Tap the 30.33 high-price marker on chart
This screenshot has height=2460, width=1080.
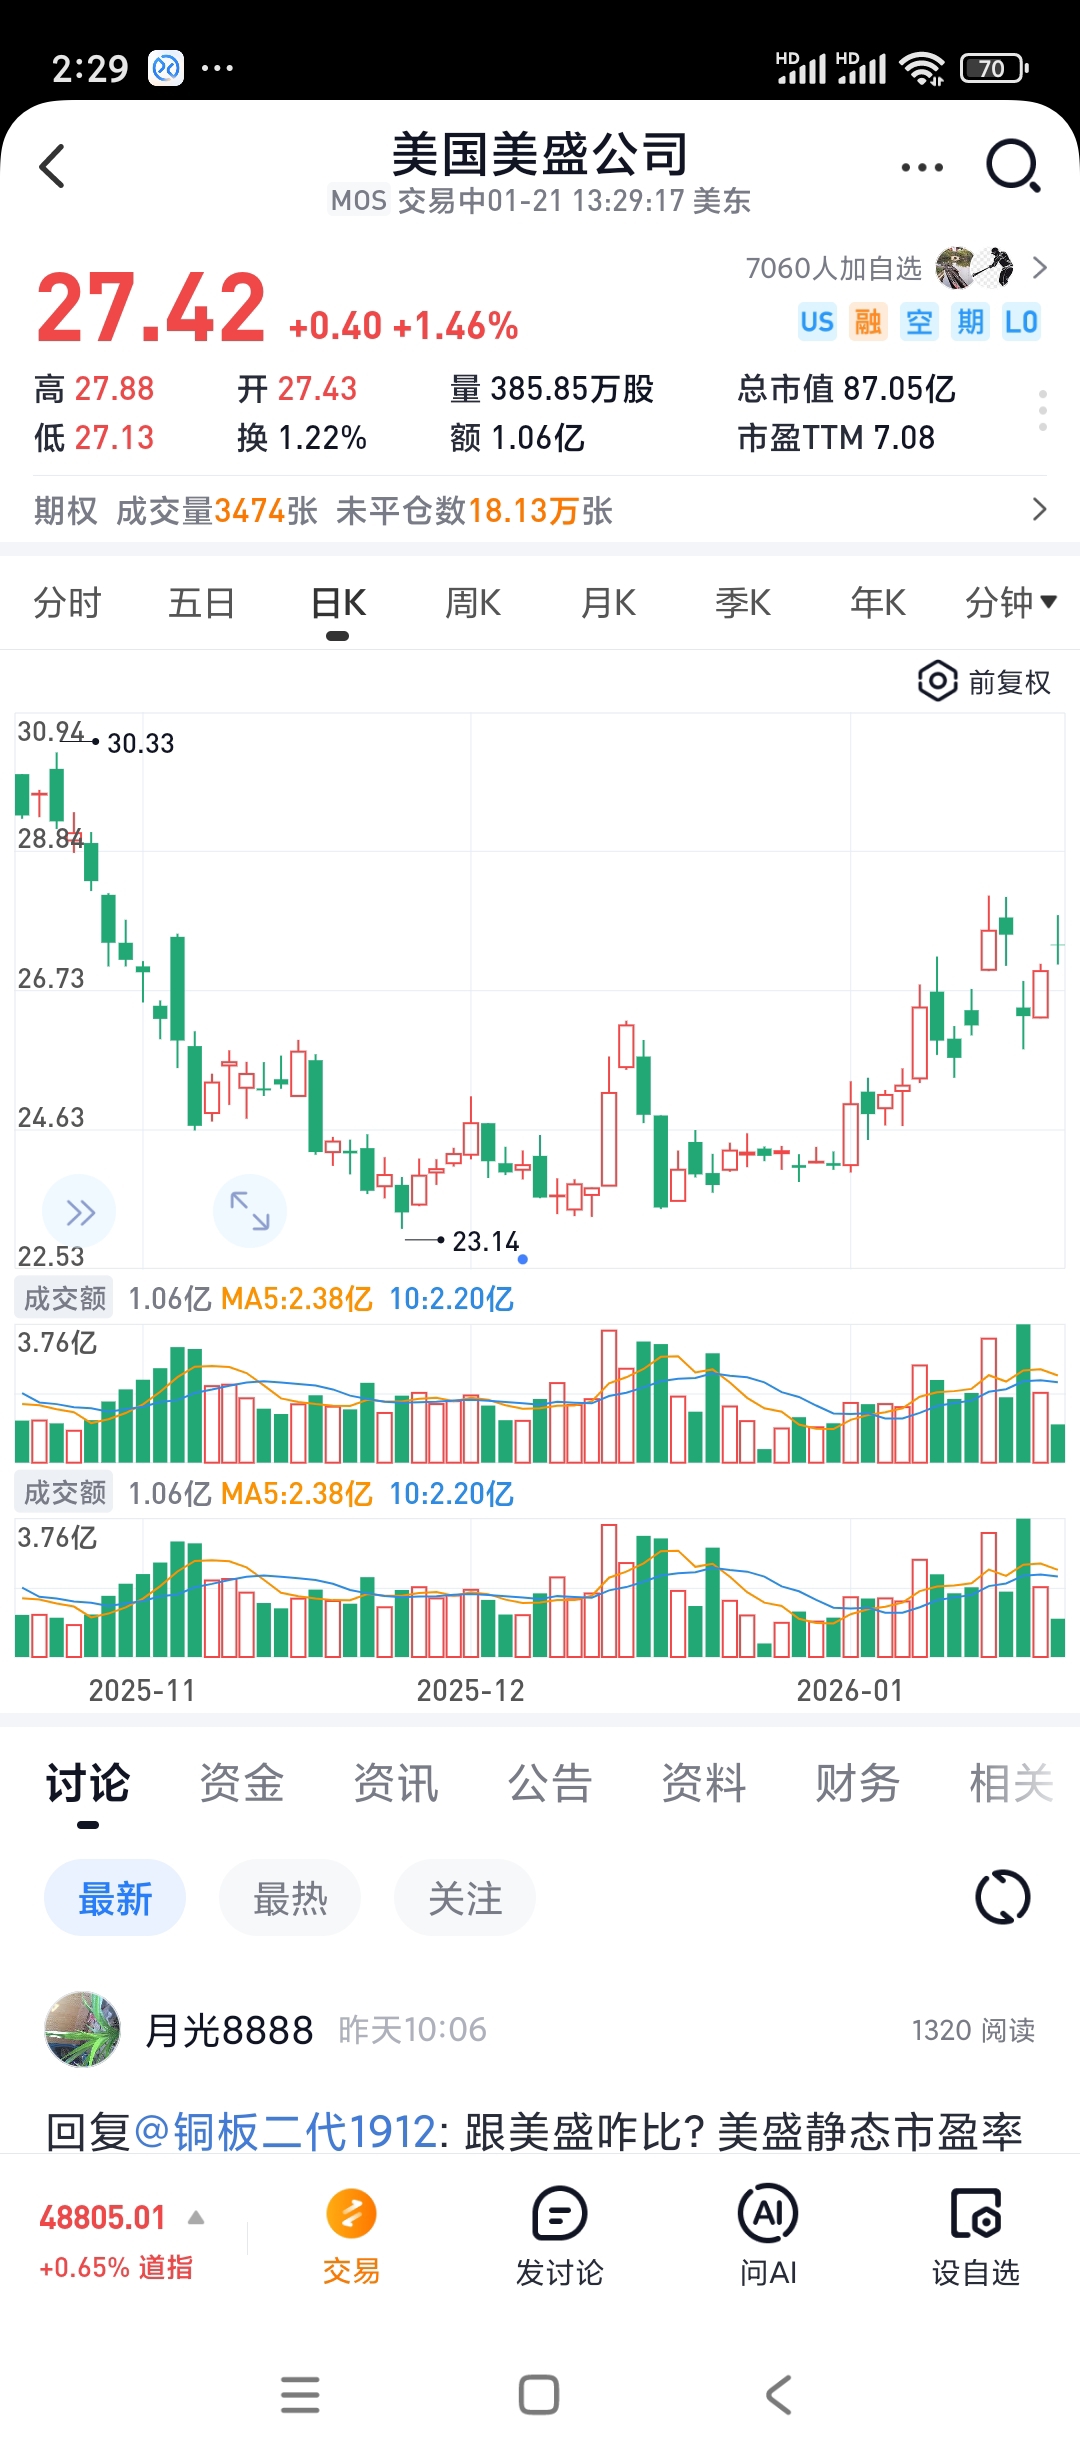pos(141,743)
